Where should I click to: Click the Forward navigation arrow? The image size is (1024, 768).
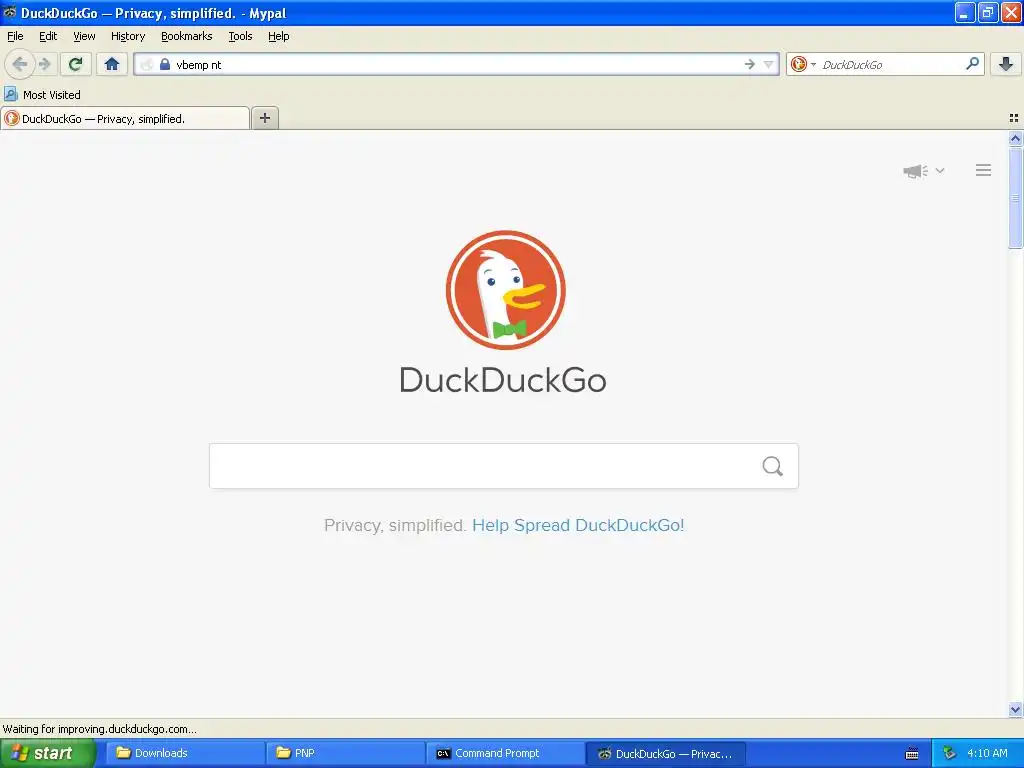click(x=44, y=64)
